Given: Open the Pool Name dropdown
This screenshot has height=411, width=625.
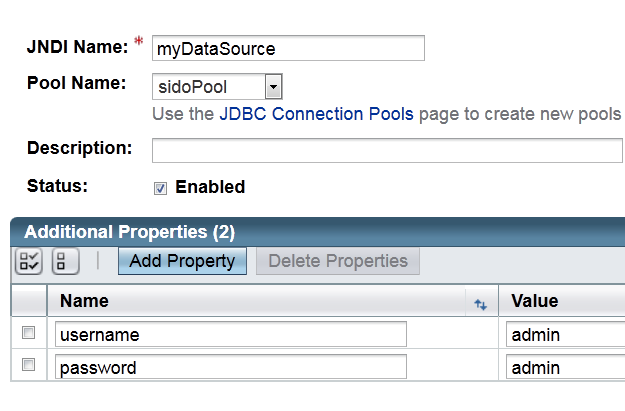Looking at the screenshot, I should click(274, 87).
